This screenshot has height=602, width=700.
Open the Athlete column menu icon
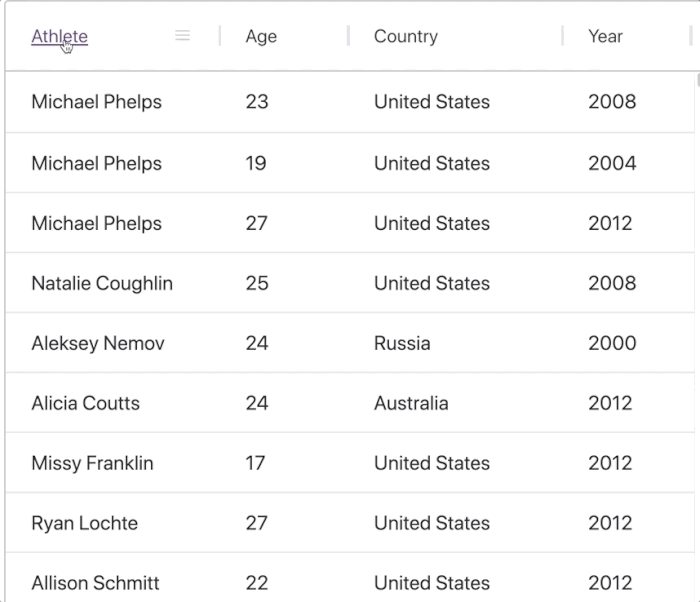click(x=182, y=36)
